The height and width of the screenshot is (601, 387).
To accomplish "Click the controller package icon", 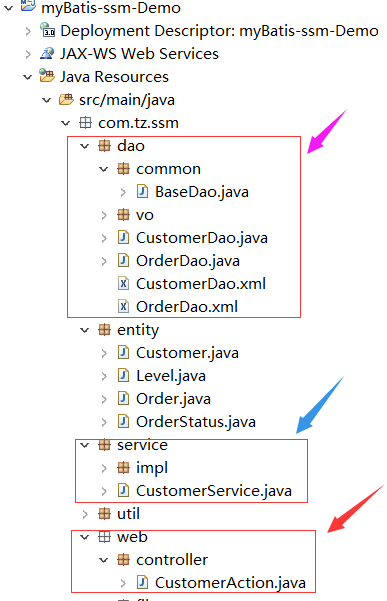I will 123,560.
